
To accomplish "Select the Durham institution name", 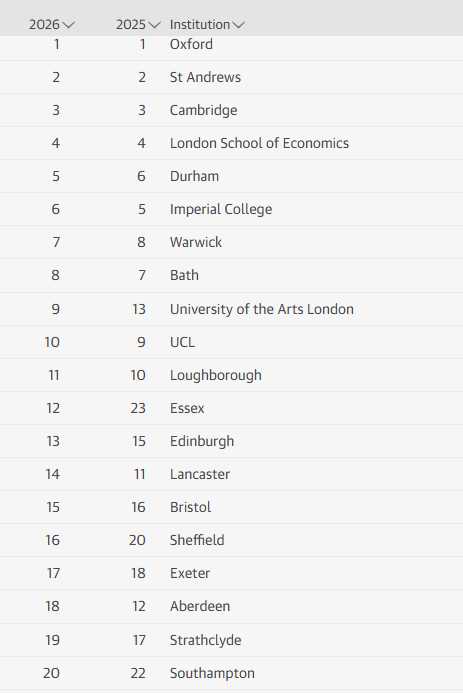I will click(x=194, y=176).
